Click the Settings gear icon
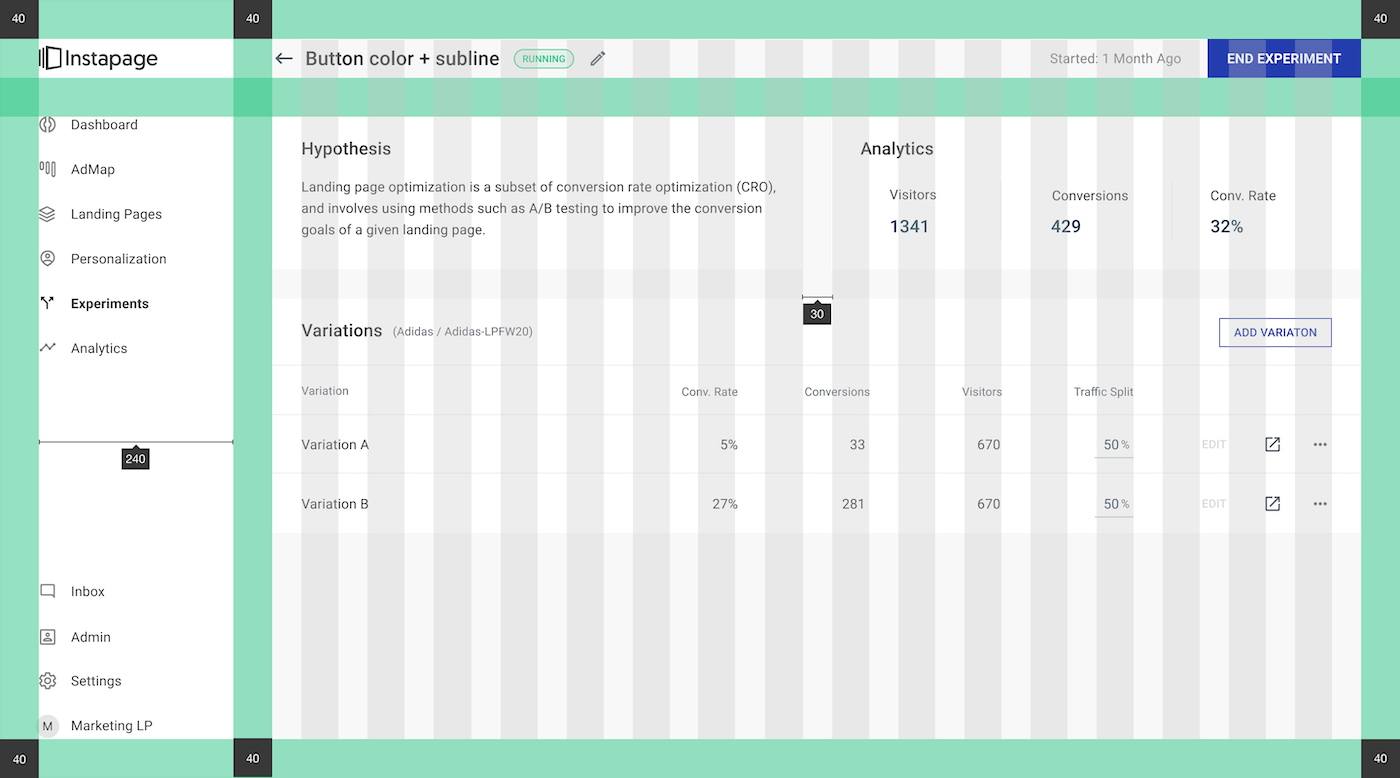The height and width of the screenshot is (778, 1400). (47, 681)
